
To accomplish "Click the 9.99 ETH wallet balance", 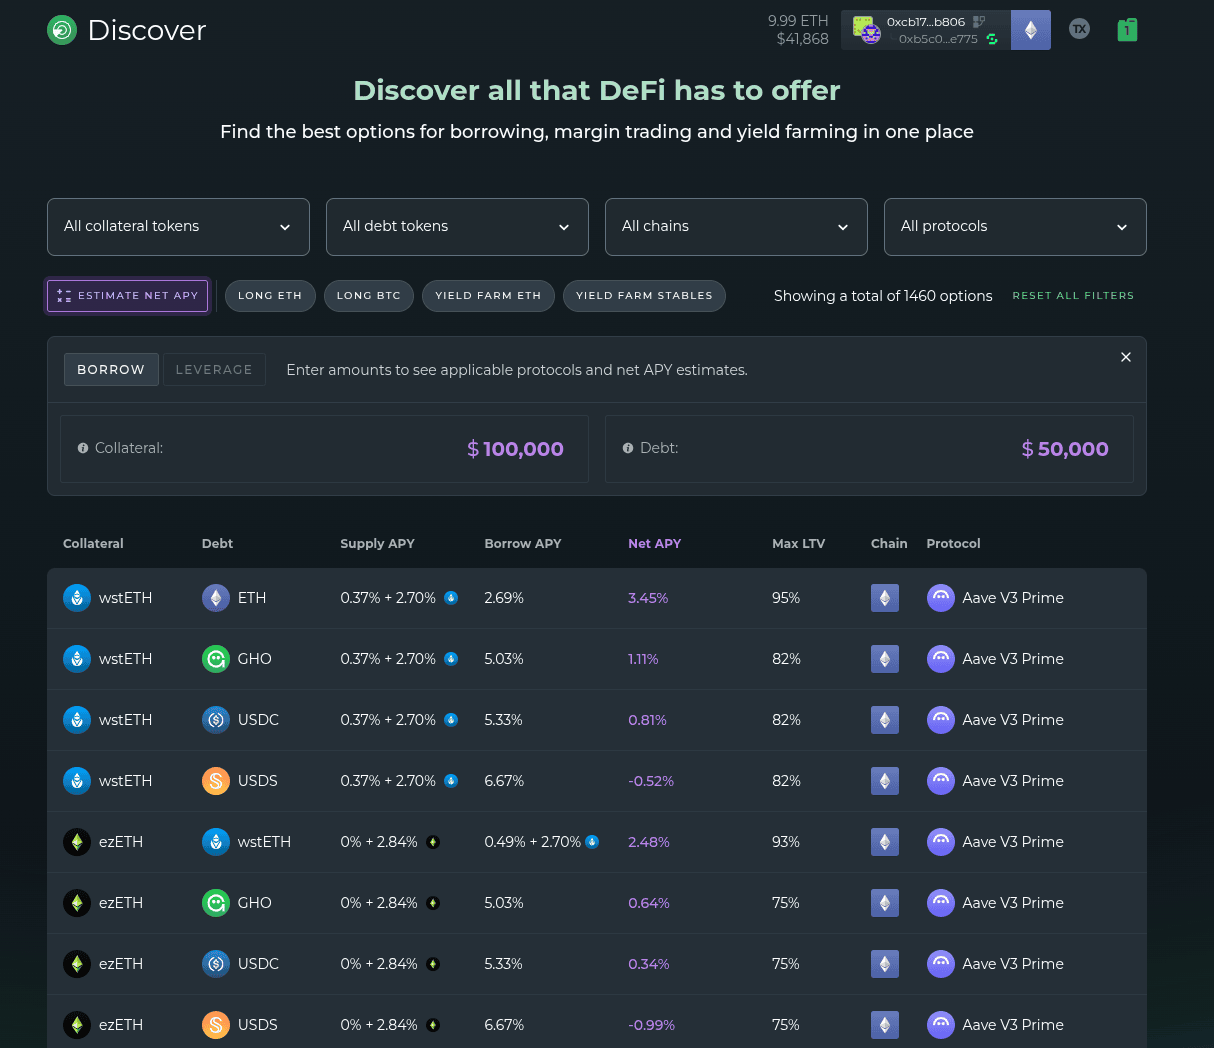I will 798,21.
